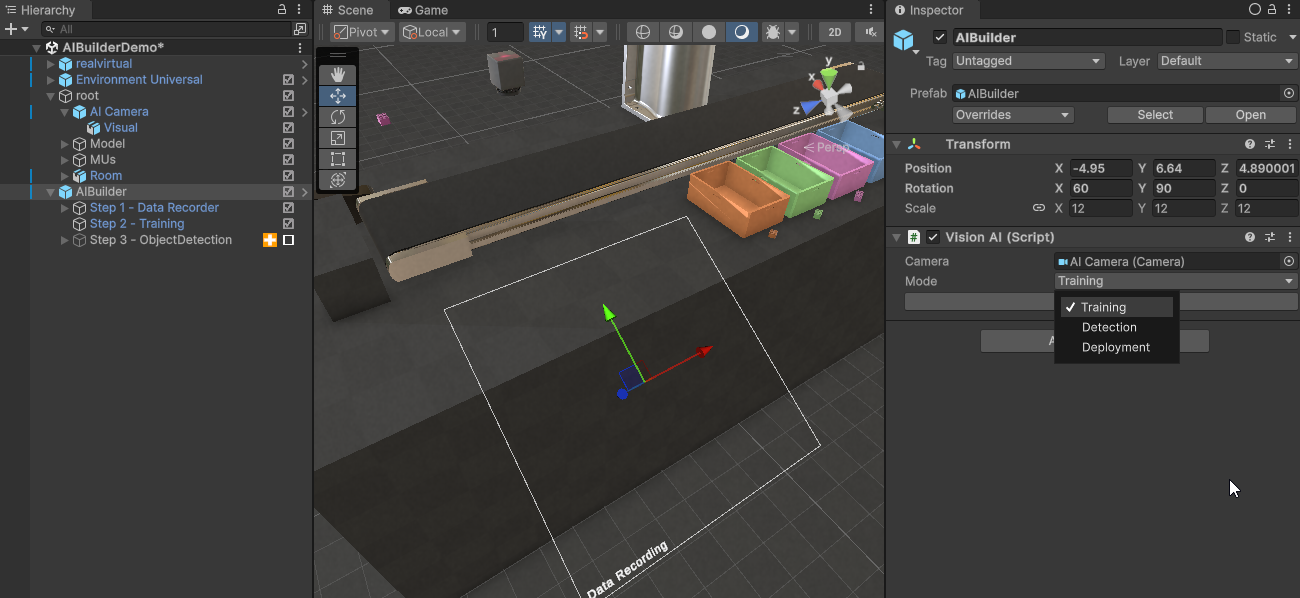This screenshot has height=598, width=1300.
Task: Click the prefab Open button
Action: click(x=1250, y=115)
